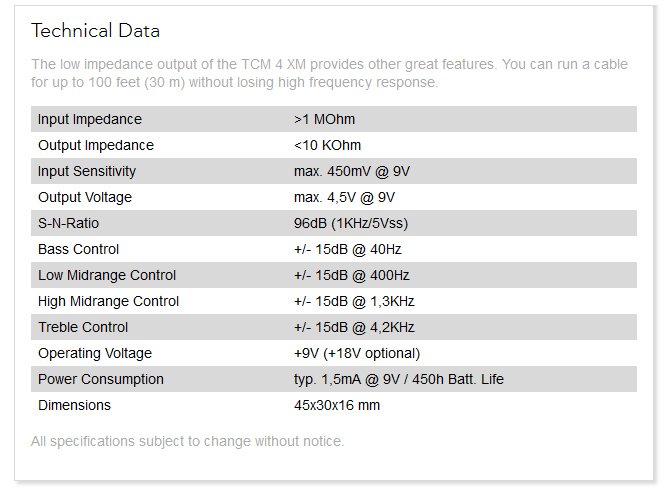The height and width of the screenshot is (493, 668).
Task: Click the 45x30x16 mm dimensions value
Action: (337, 406)
